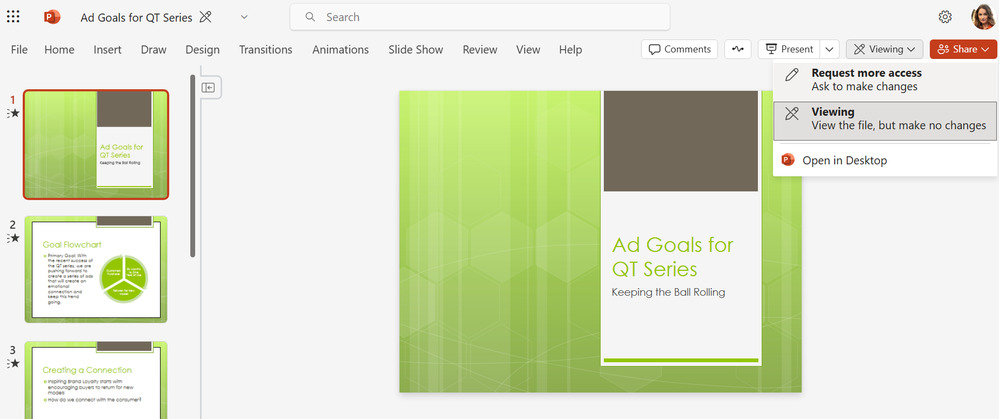
Task: Open the app launcher waffle icon
Action: coord(13,17)
